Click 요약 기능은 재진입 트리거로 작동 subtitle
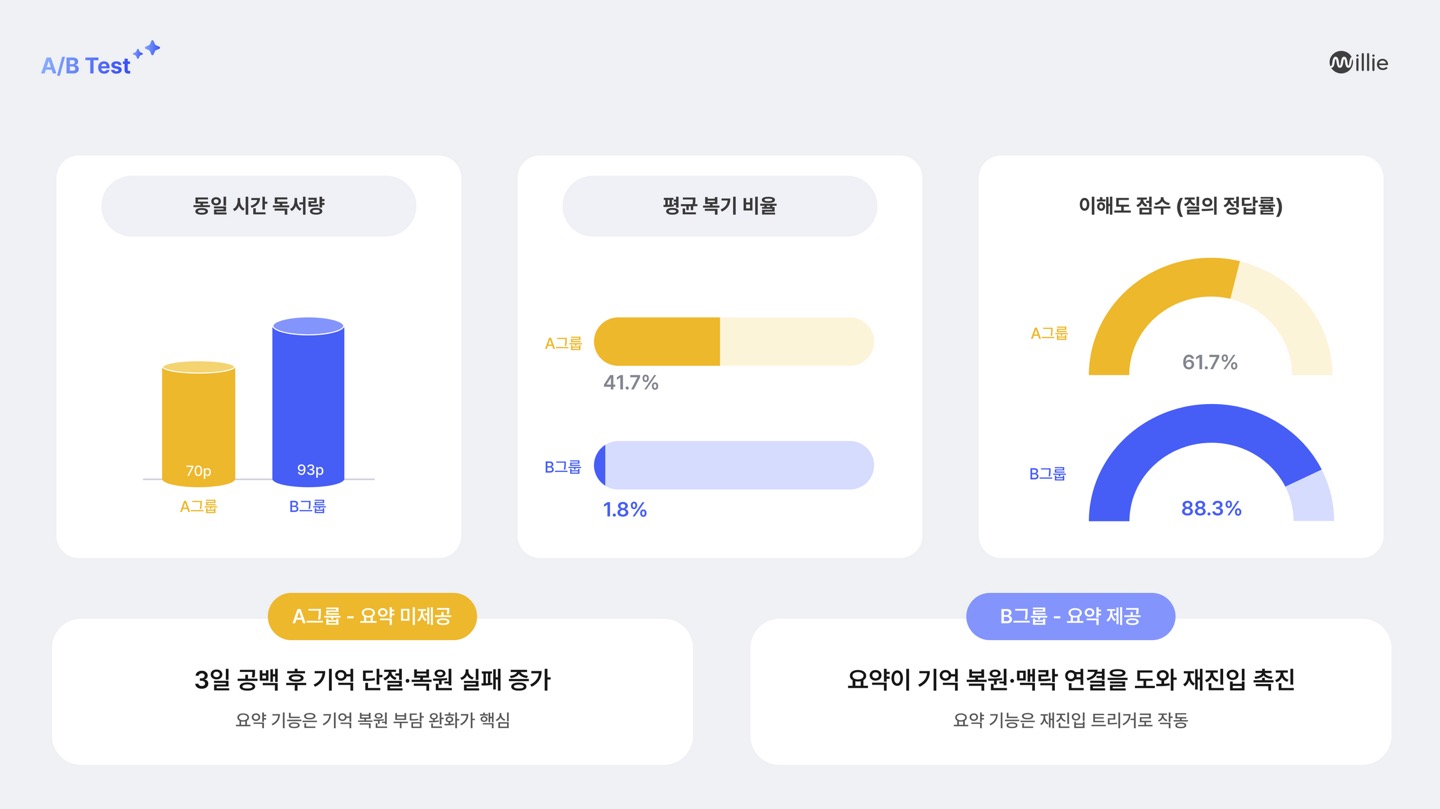 click(x=1070, y=720)
